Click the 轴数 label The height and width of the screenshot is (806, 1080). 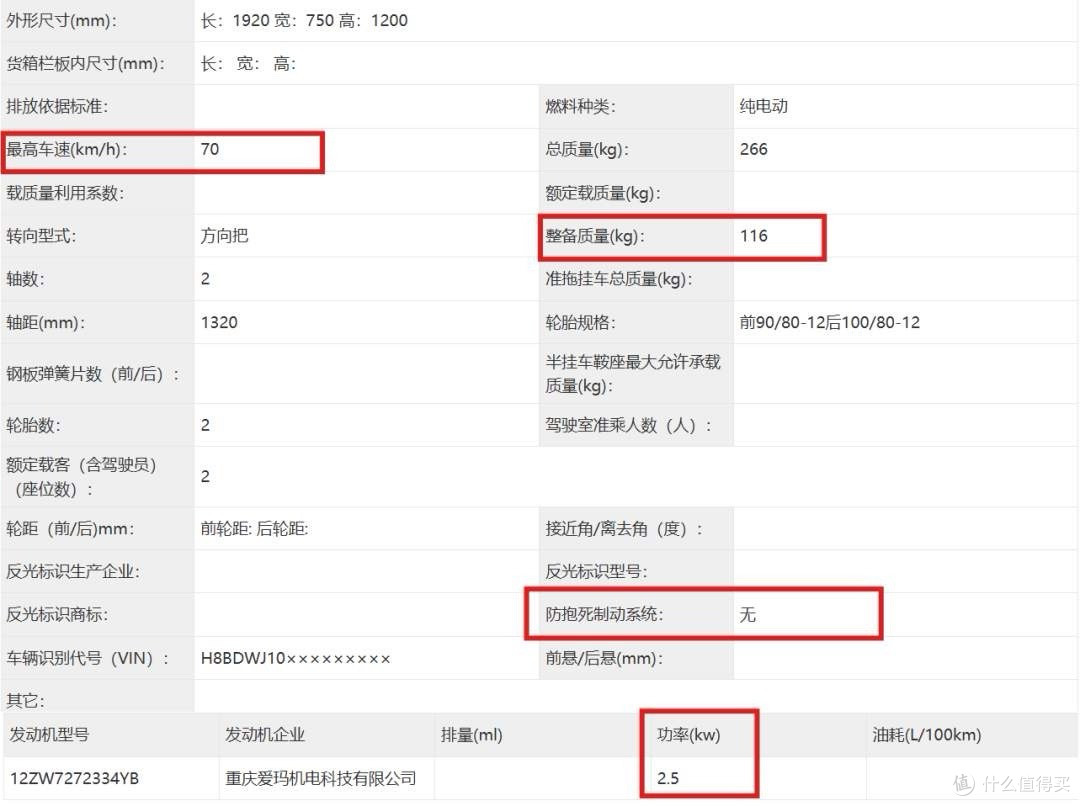click(25, 279)
